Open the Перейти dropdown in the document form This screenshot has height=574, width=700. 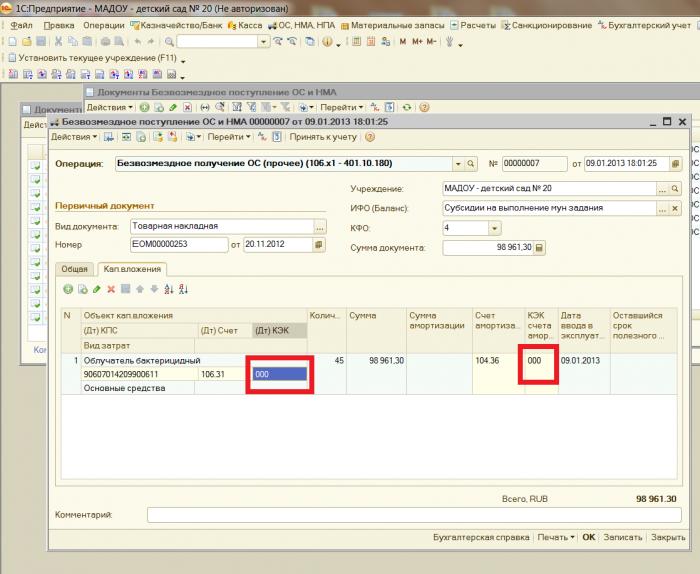click(x=229, y=137)
